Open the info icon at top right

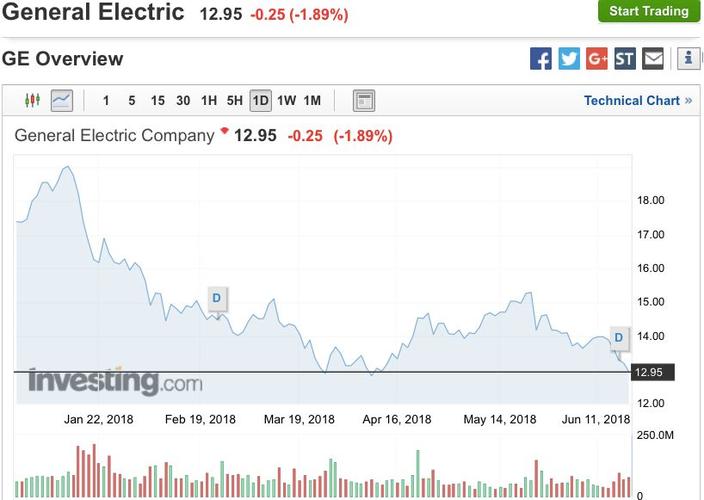coord(689,59)
